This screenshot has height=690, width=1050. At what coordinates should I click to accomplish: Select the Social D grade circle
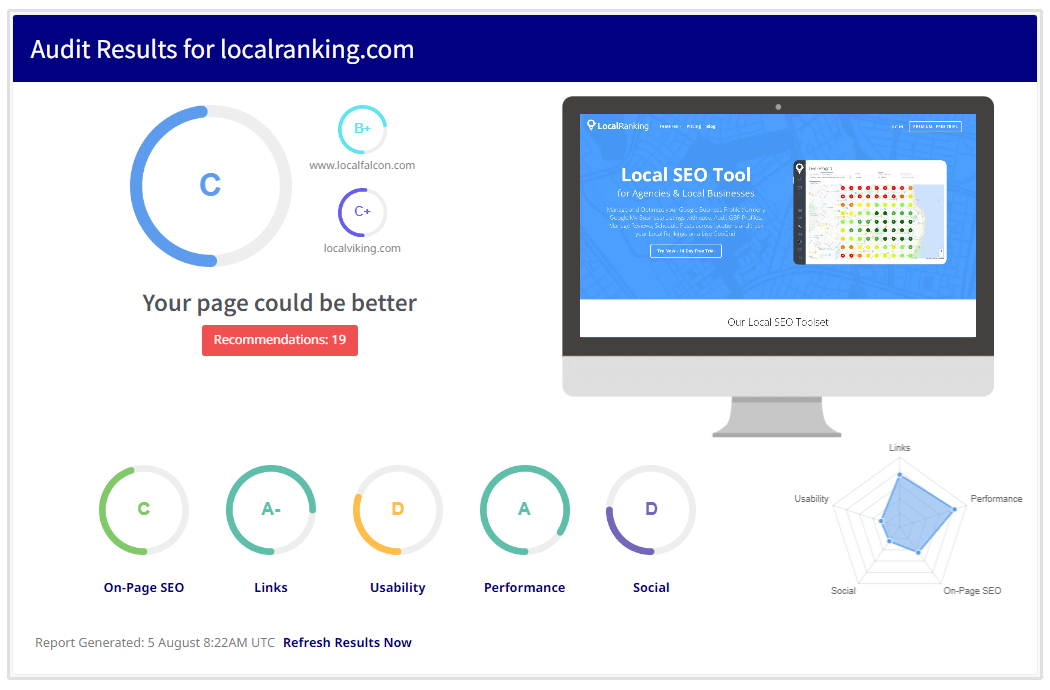pos(651,509)
